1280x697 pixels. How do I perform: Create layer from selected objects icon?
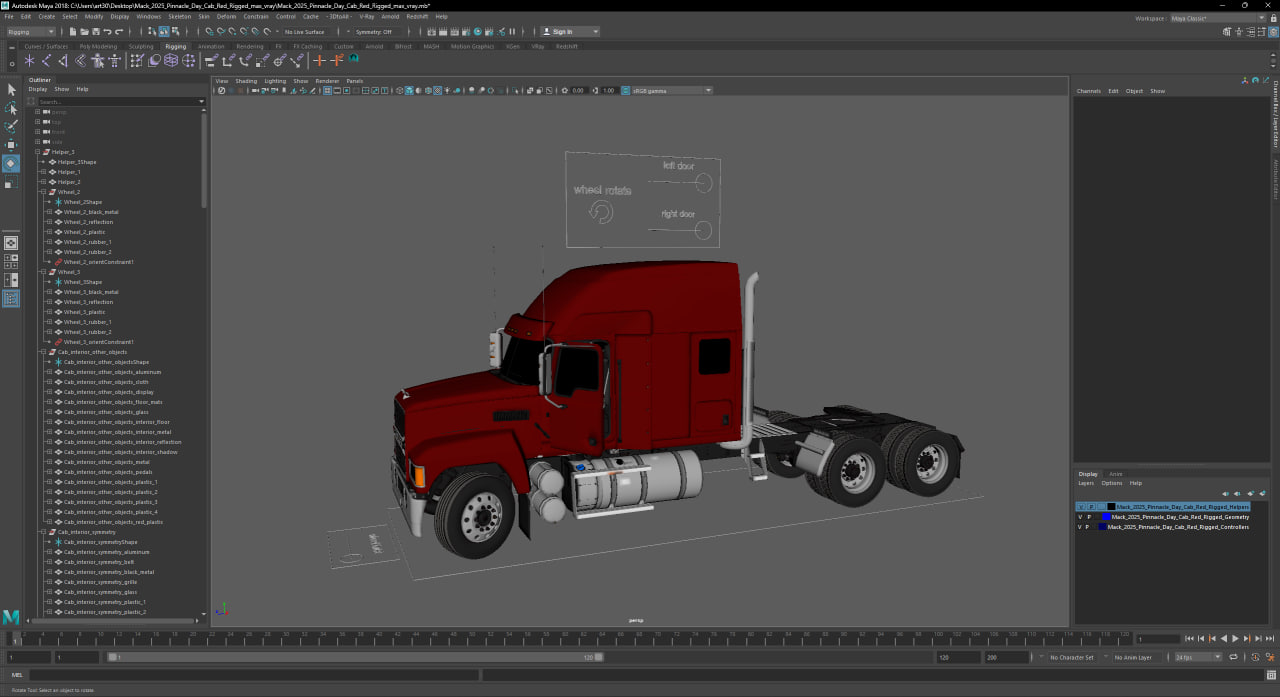pos(1262,493)
